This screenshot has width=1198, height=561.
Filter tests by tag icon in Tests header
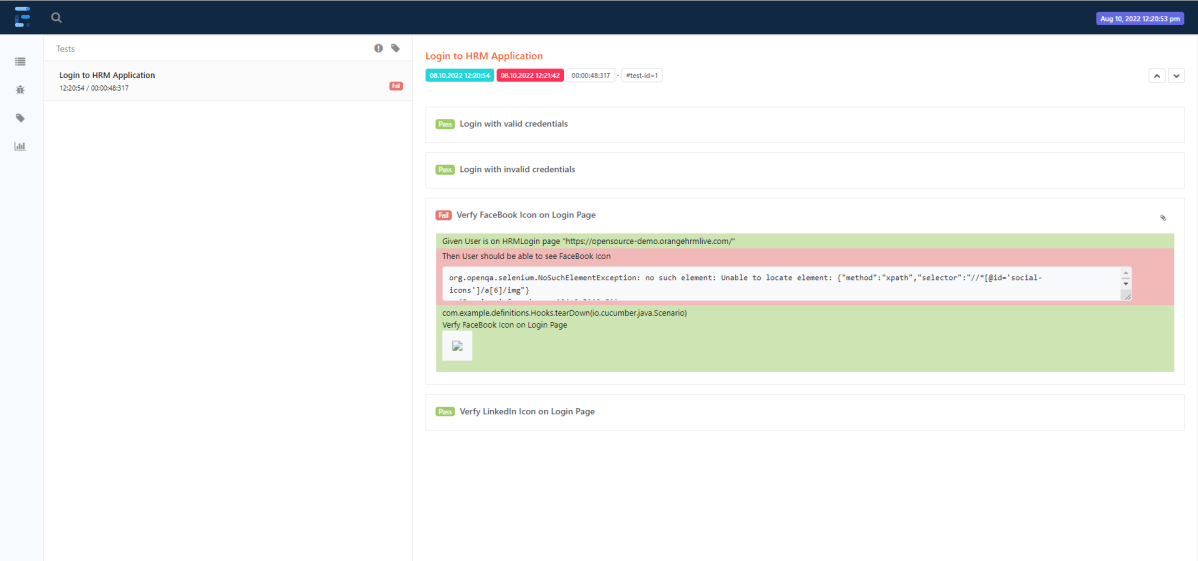395,48
